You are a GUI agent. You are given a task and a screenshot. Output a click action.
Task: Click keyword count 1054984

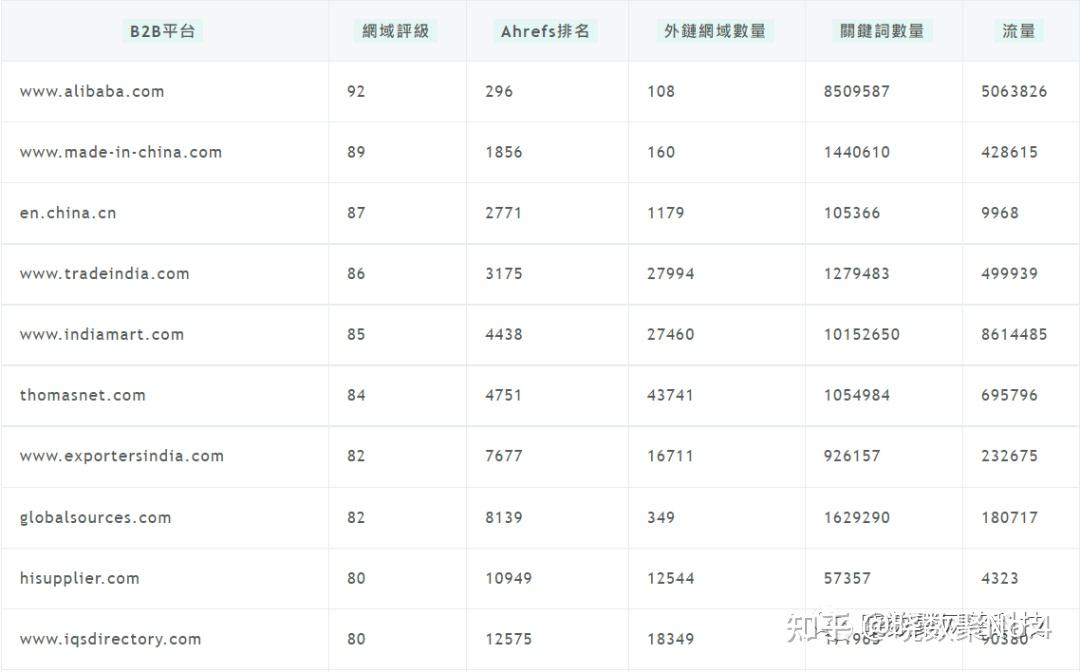(856, 395)
